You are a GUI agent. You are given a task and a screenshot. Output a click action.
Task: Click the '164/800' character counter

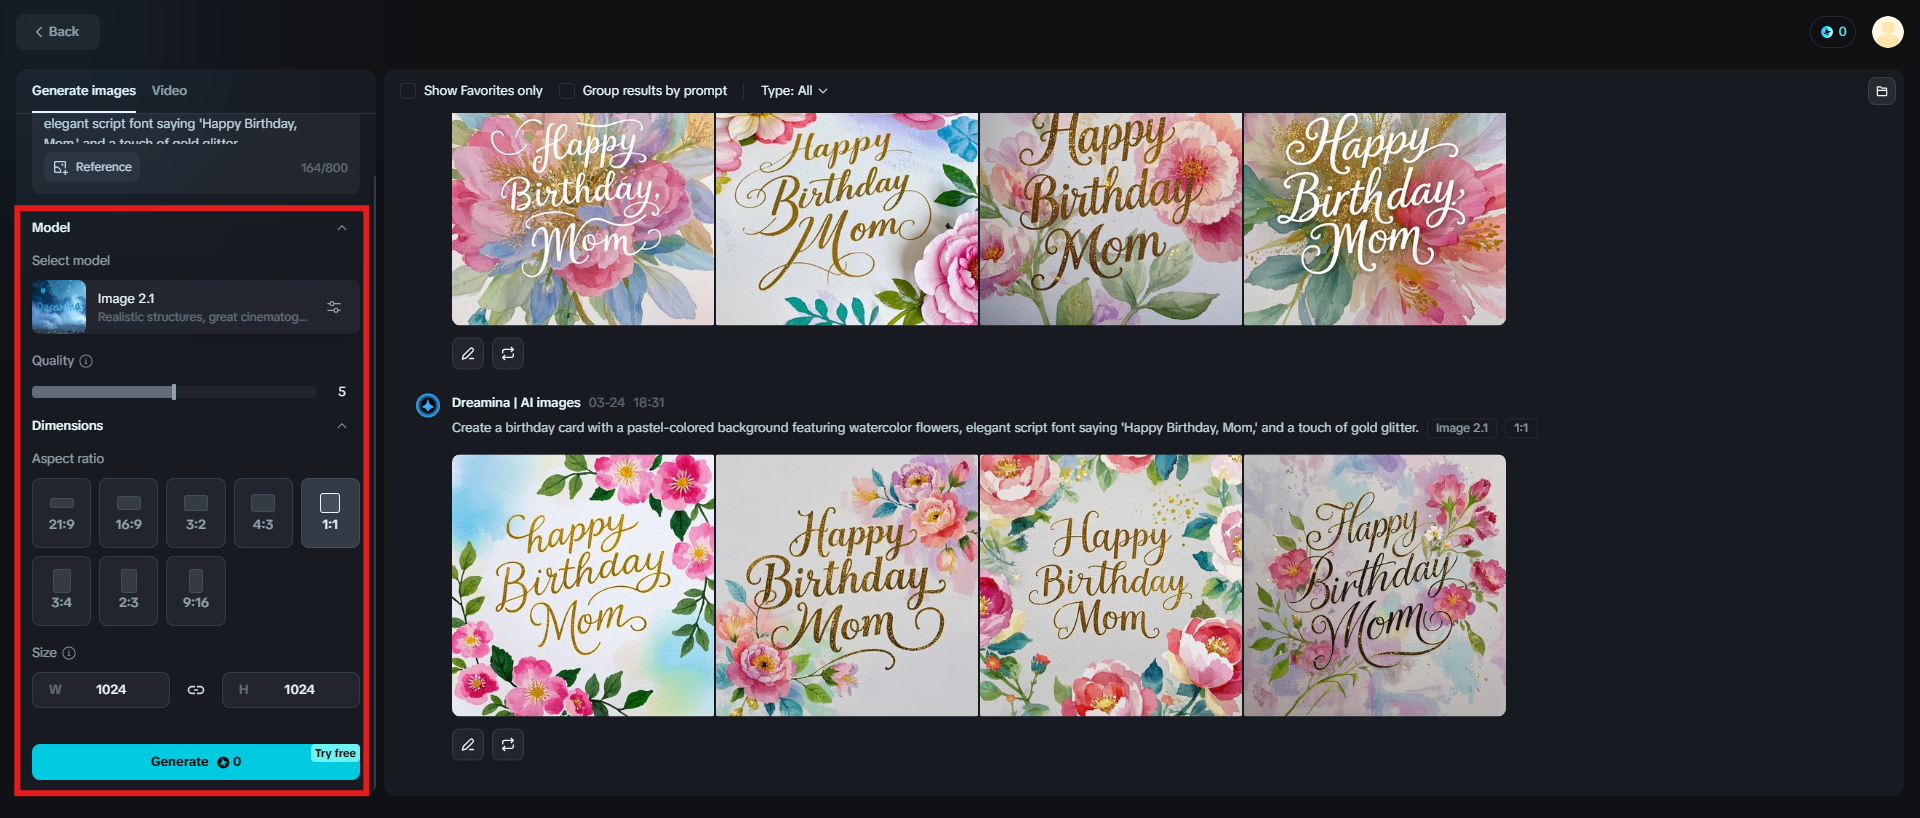pyautogui.click(x=324, y=168)
